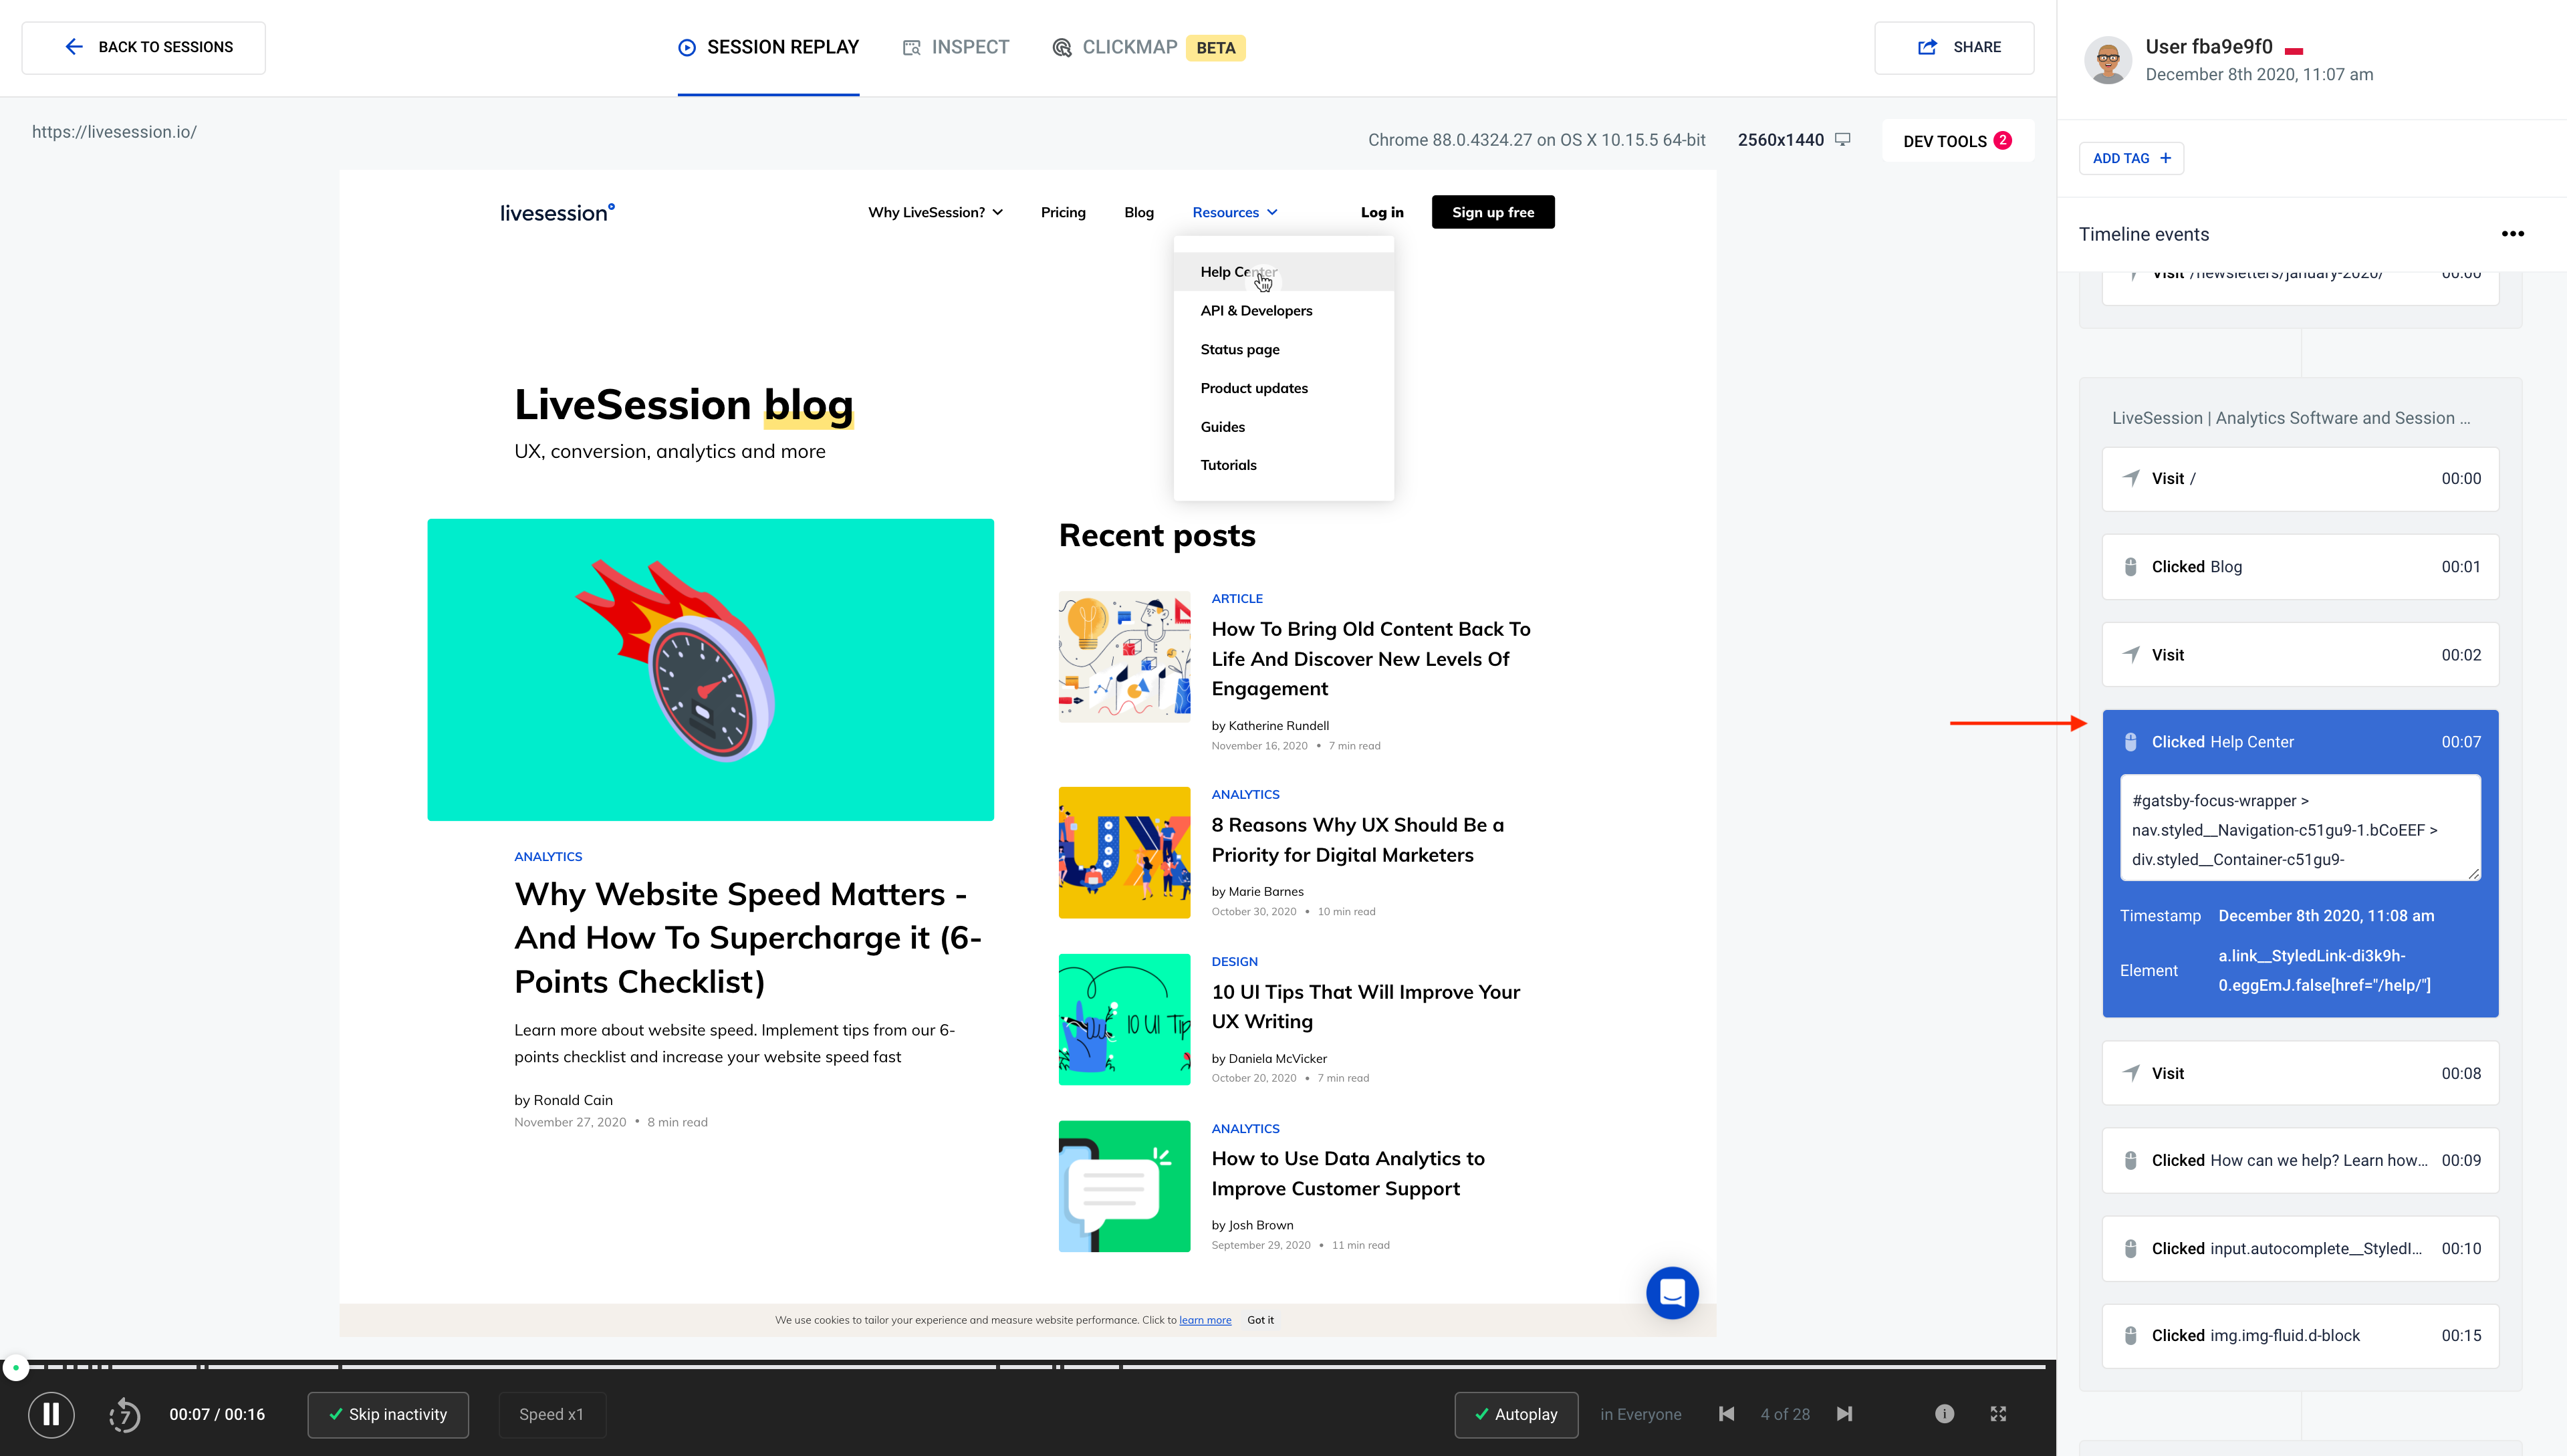The height and width of the screenshot is (1456, 2567).
Task: Expand the Resources navigation dropdown
Action: pos(1234,211)
